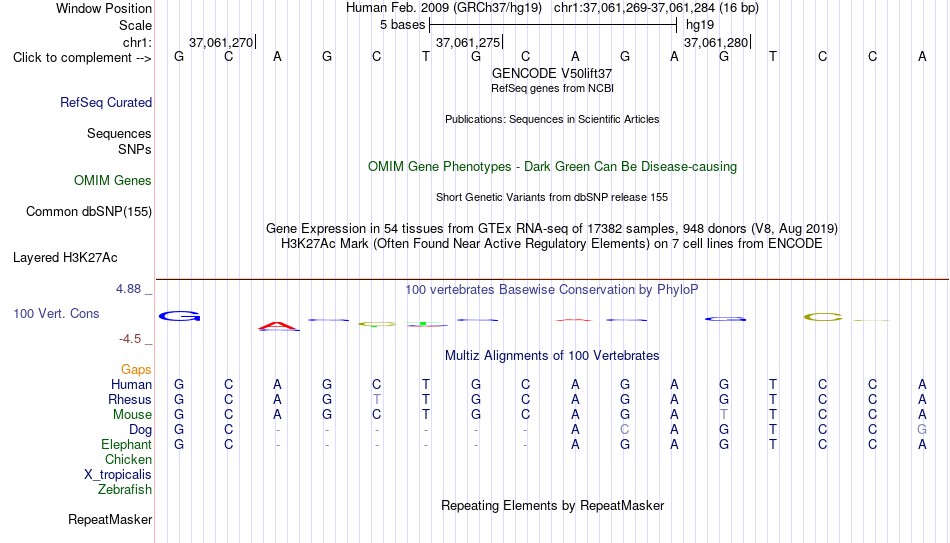Click 'RefSeq genes from NCBI' title
This screenshot has height=543, width=950.
(552, 88)
